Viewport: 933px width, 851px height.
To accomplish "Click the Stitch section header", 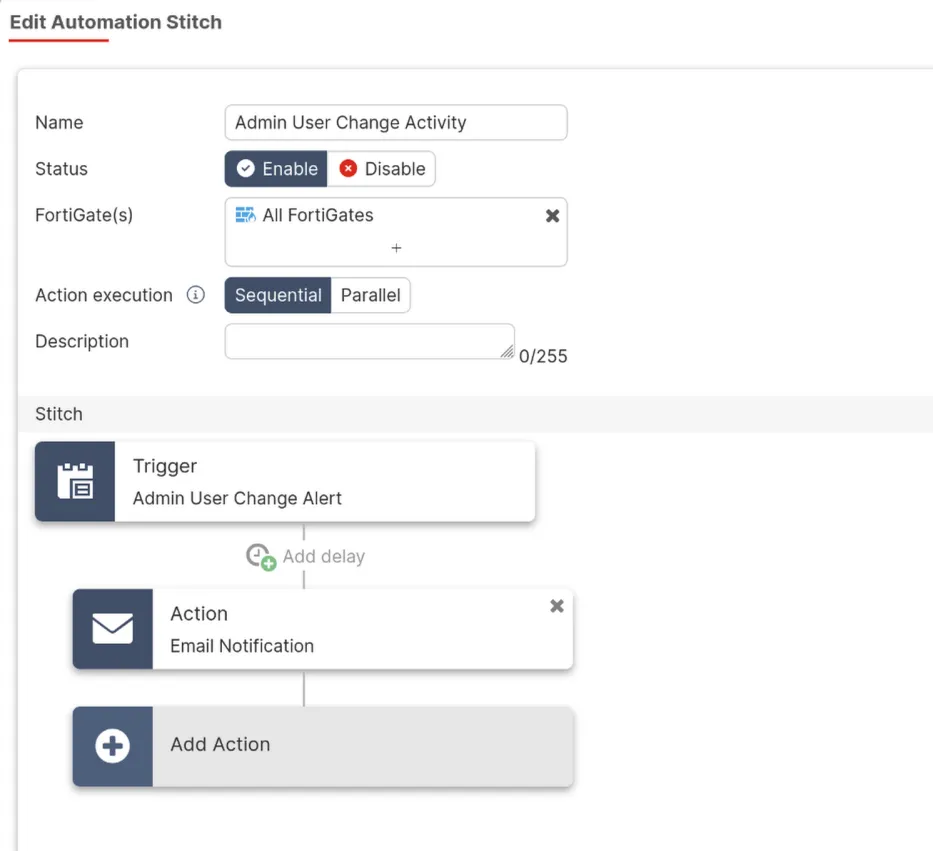I will click(58, 413).
